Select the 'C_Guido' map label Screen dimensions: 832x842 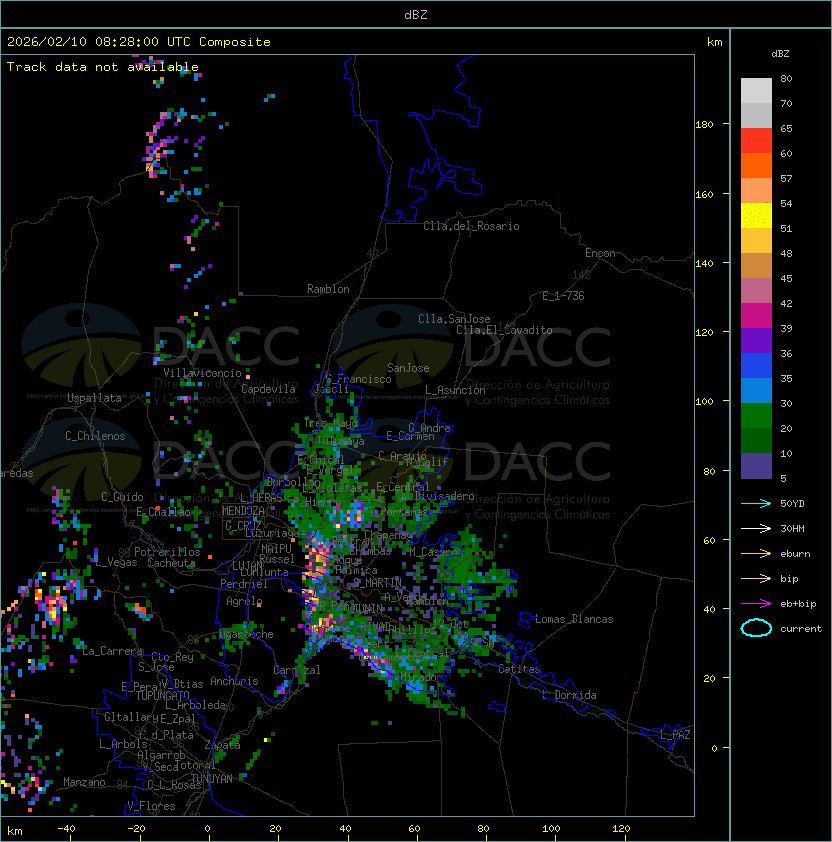(122, 497)
